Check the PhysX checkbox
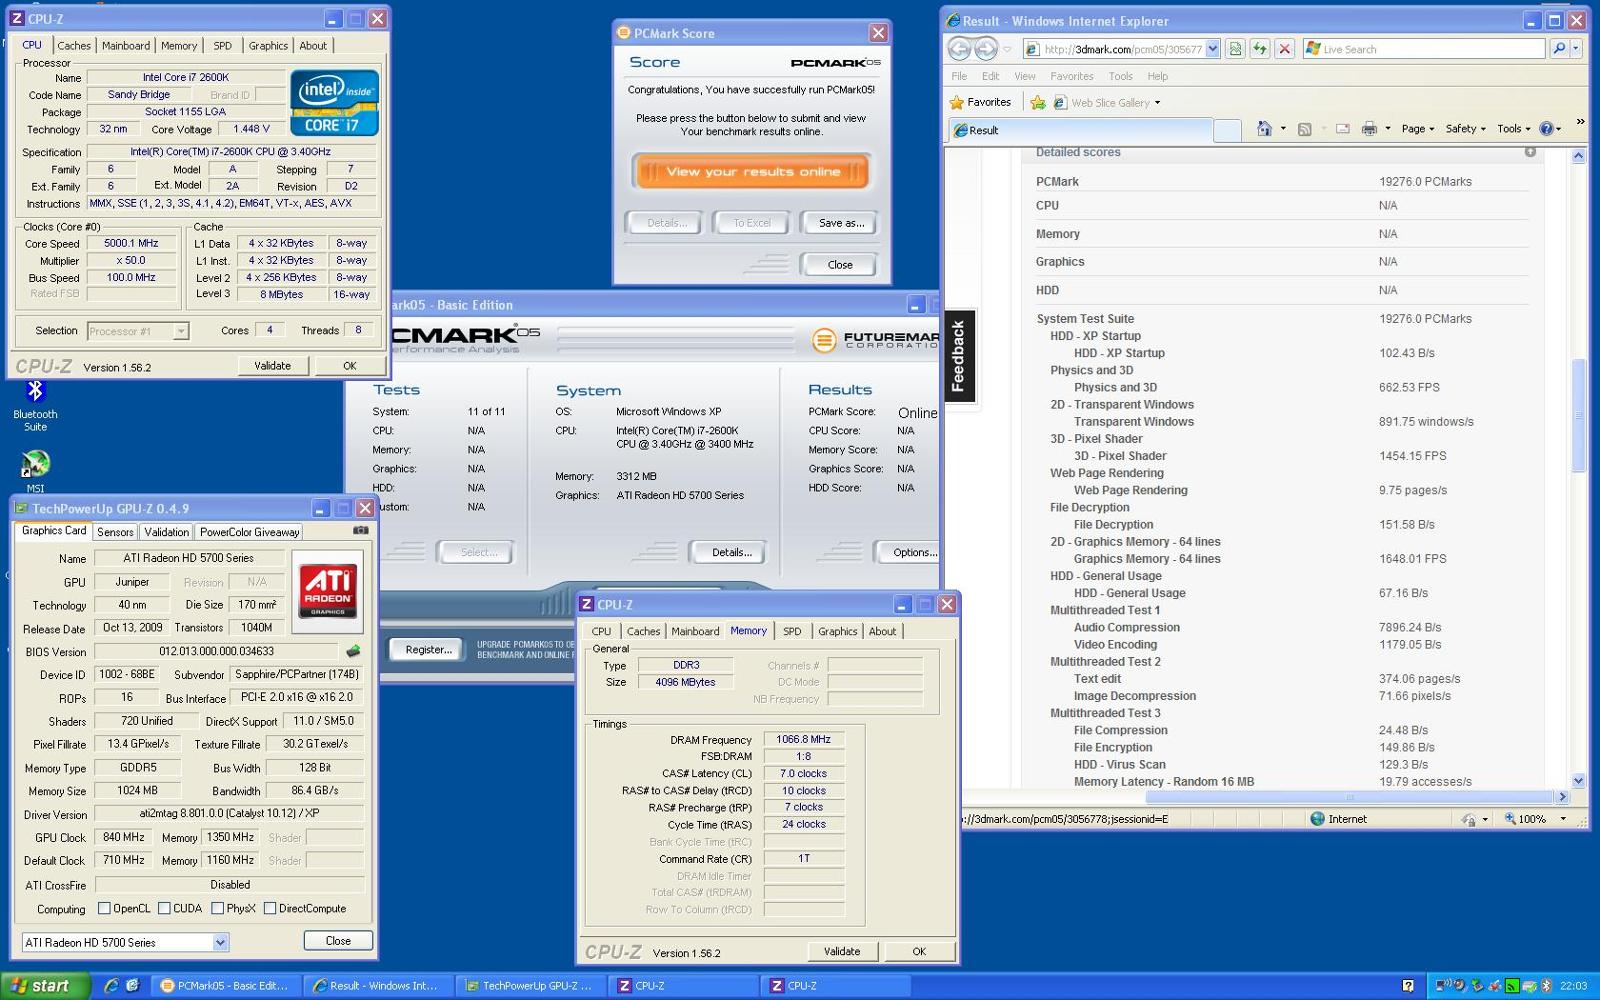This screenshot has width=1600, height=1000. [217, 909]
